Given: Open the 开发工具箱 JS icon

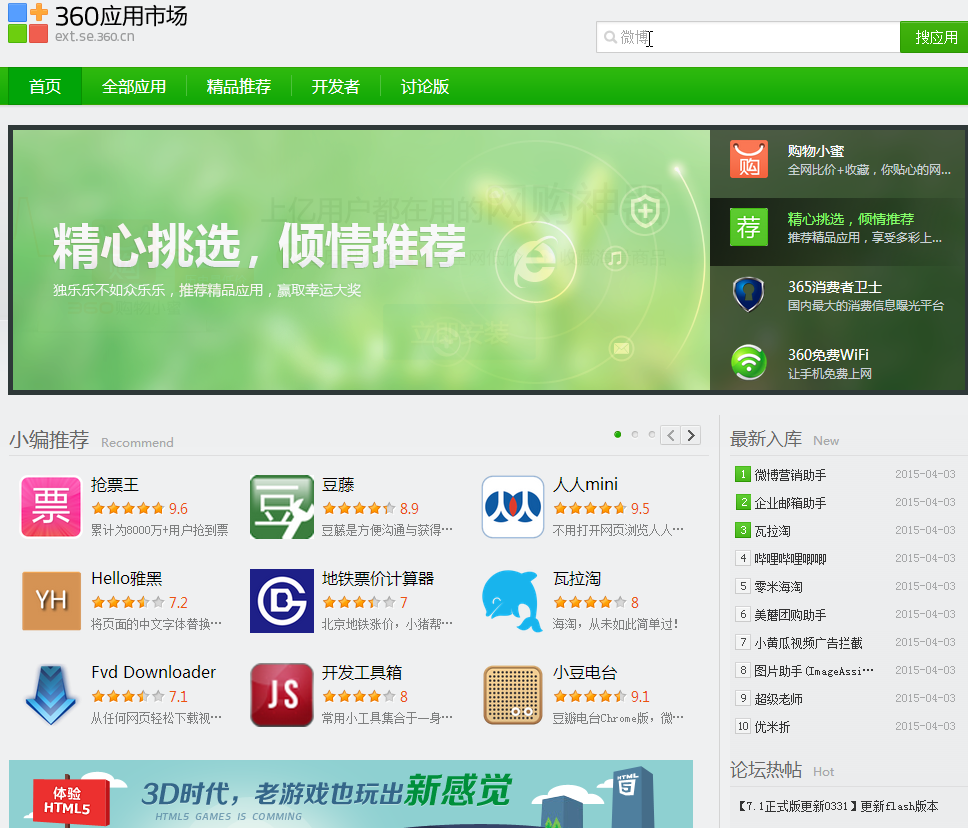Looking at the screenshot, I should [x=282, y=695].
